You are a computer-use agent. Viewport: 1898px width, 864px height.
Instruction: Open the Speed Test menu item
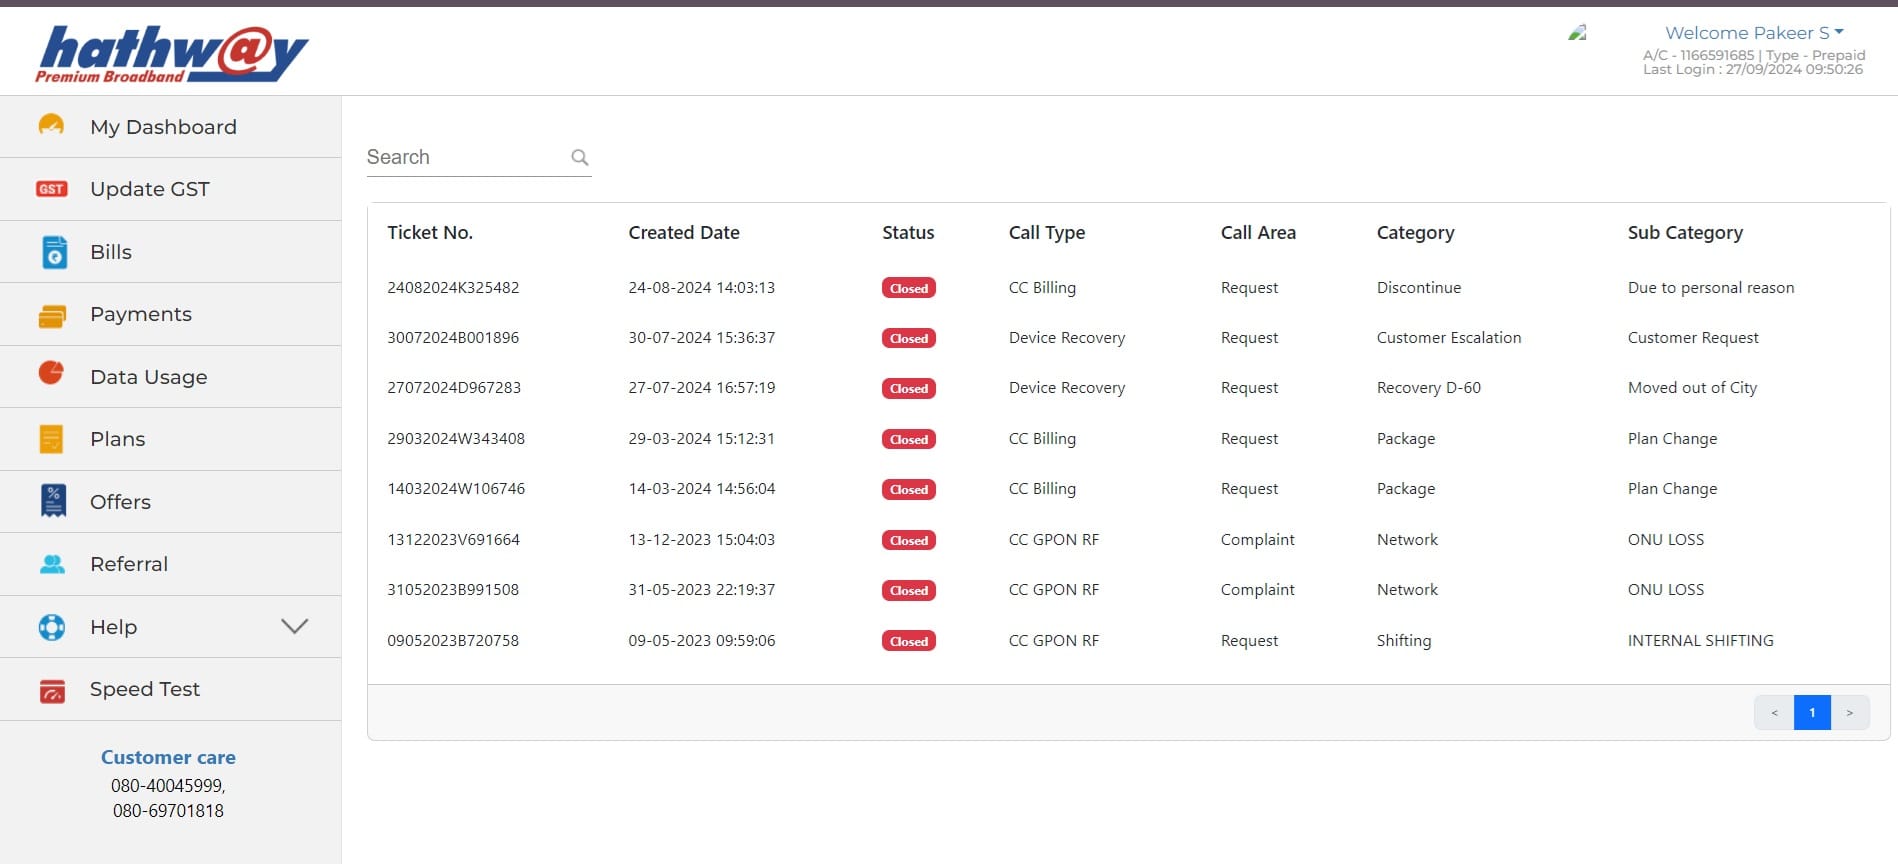coord(144,689)
